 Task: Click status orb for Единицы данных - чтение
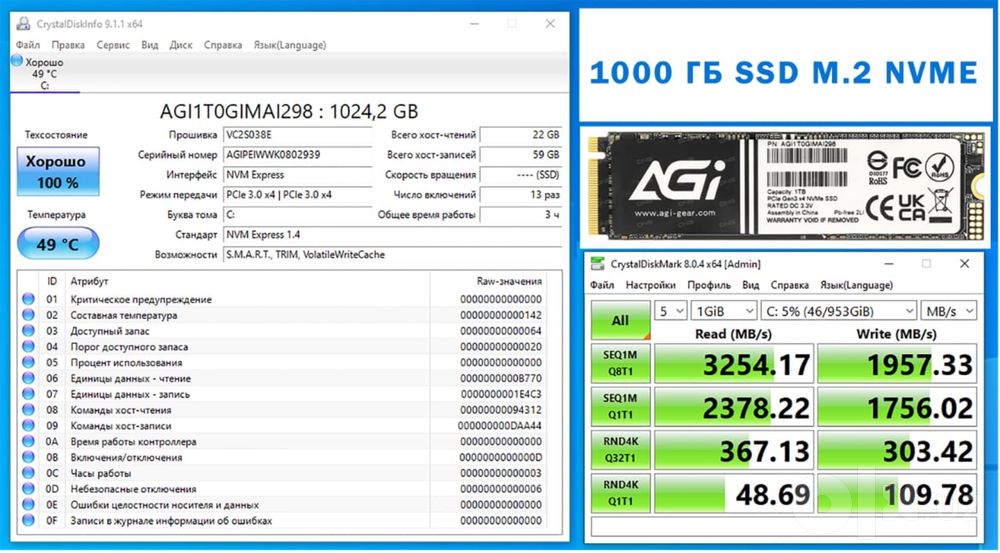tap(28, 378)
